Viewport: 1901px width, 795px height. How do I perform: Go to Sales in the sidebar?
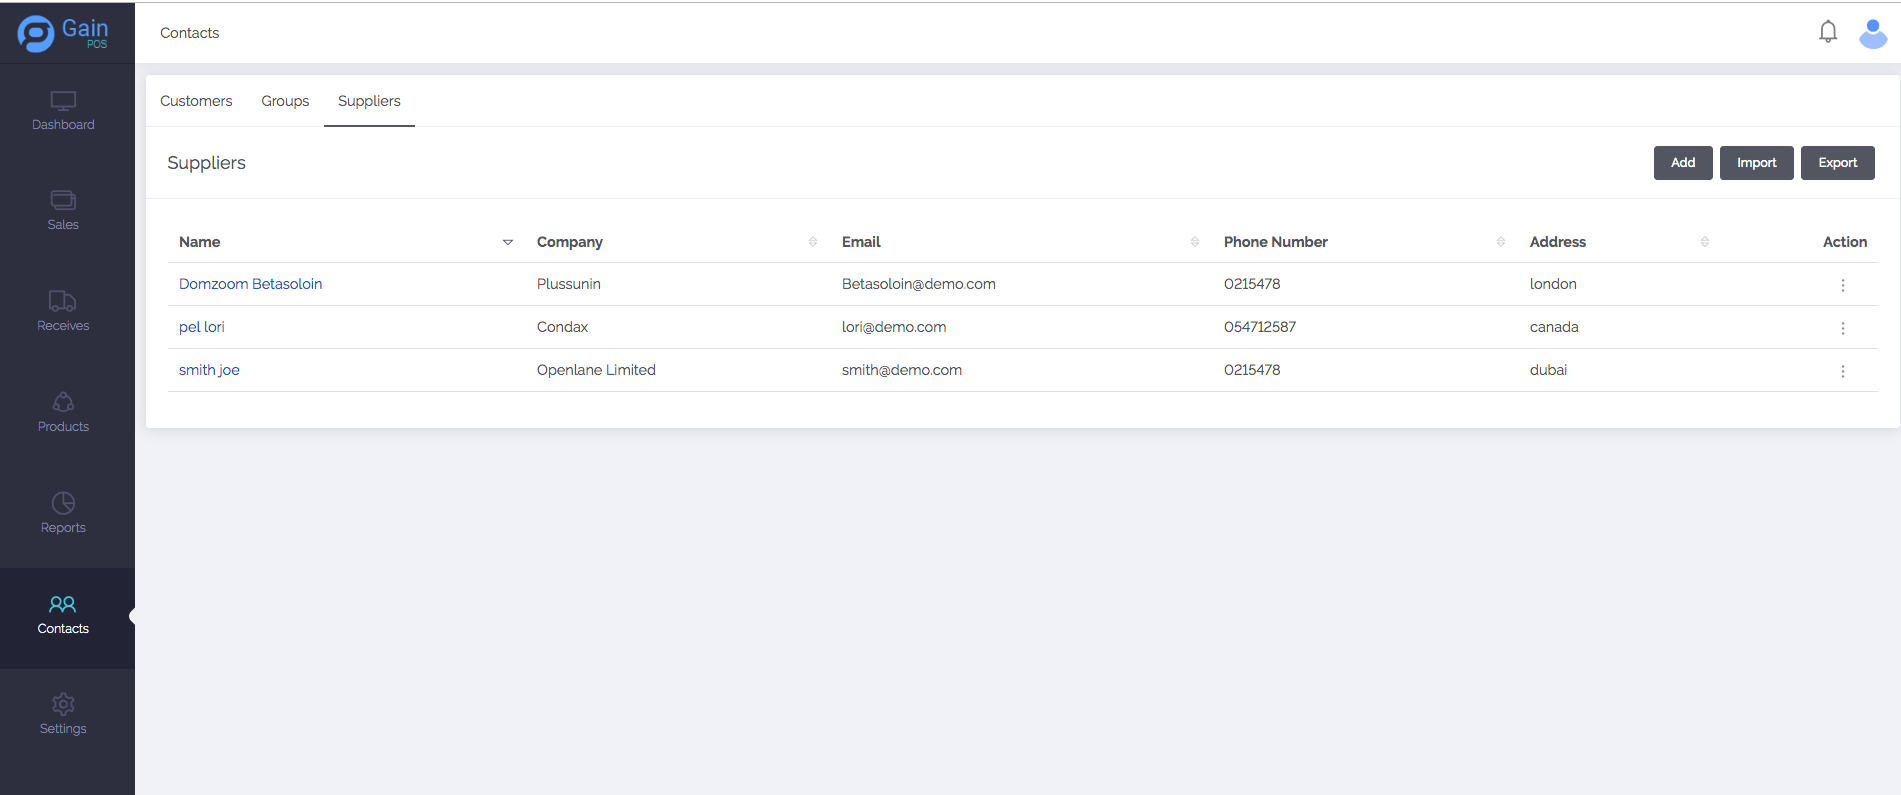[x=63, y=211]
